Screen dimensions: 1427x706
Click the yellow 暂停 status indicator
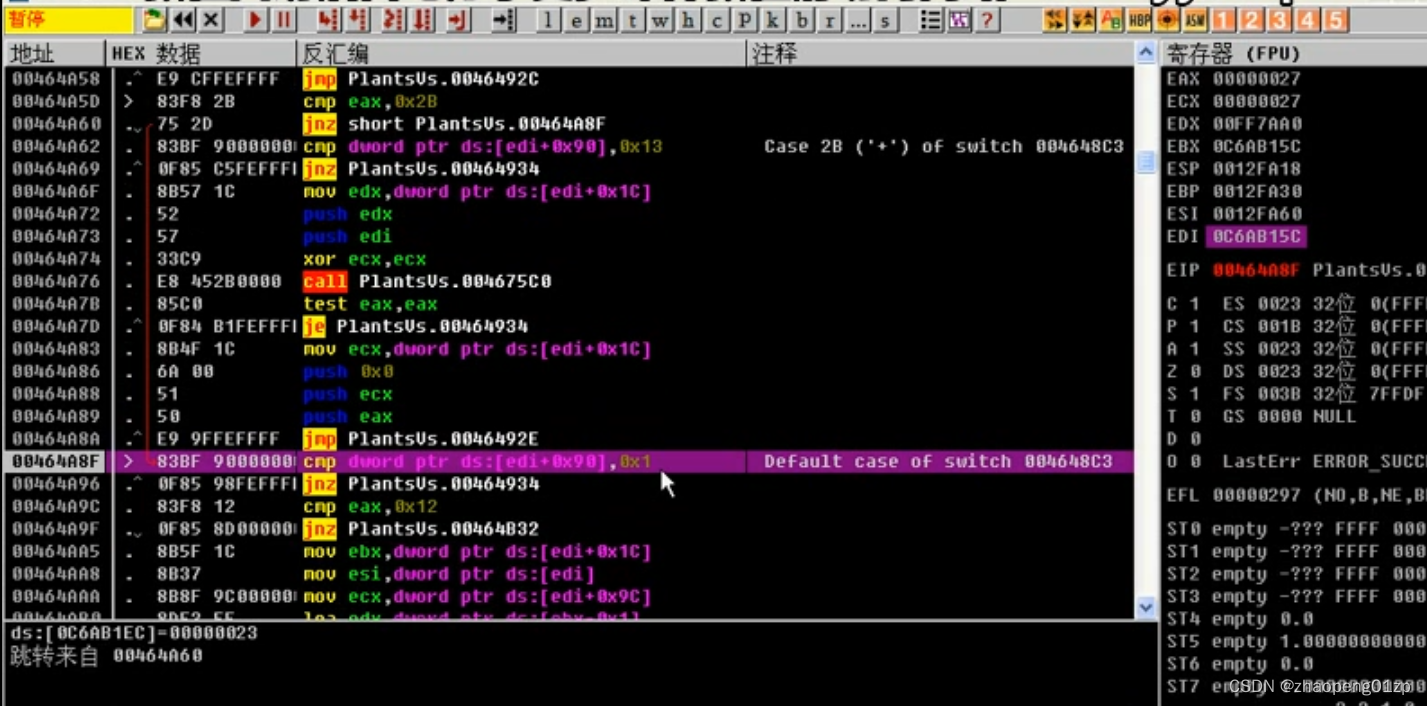coord(67,20)
